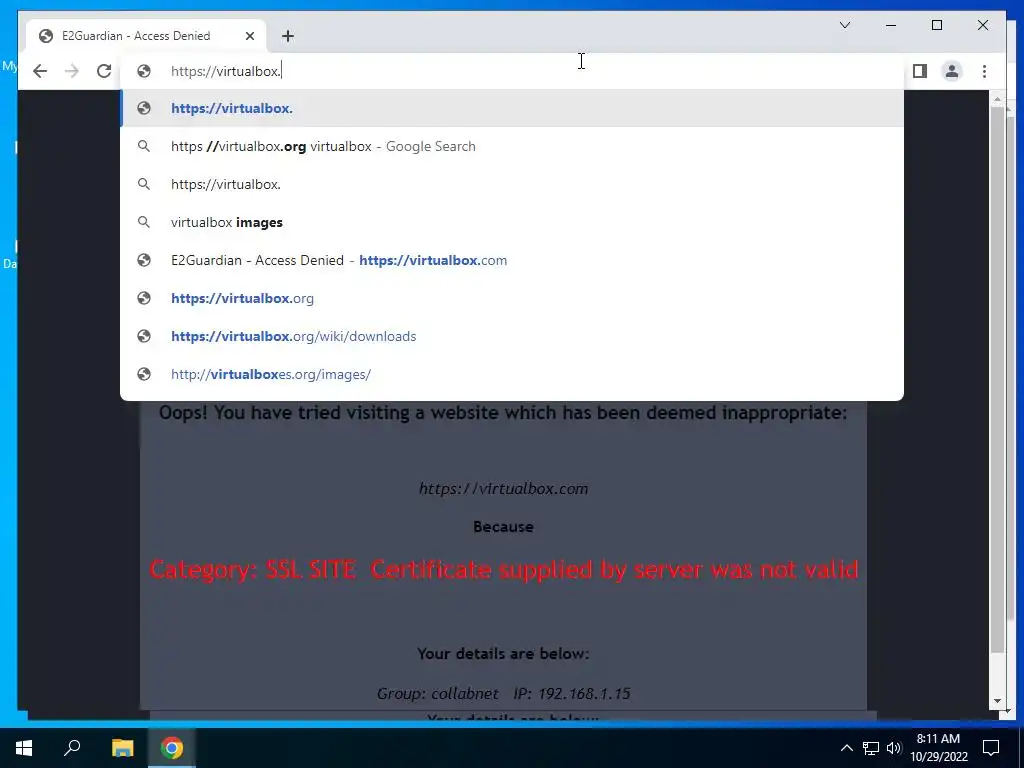Open the side panel icon
1024x768 pixels.
click(920, 71)
